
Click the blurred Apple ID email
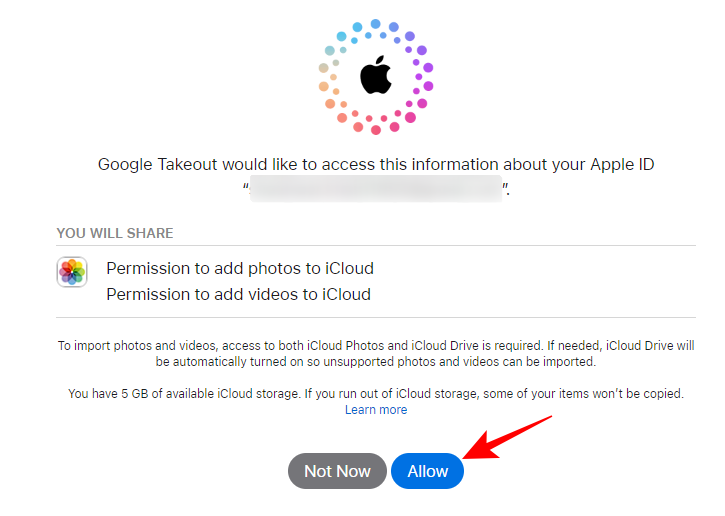376,188
